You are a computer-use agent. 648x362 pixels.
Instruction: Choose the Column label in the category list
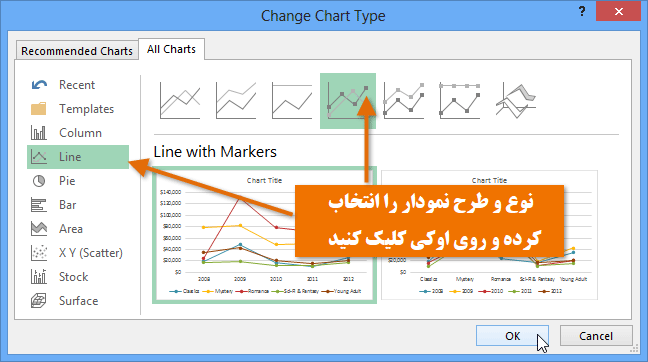[x=81, y=133]
